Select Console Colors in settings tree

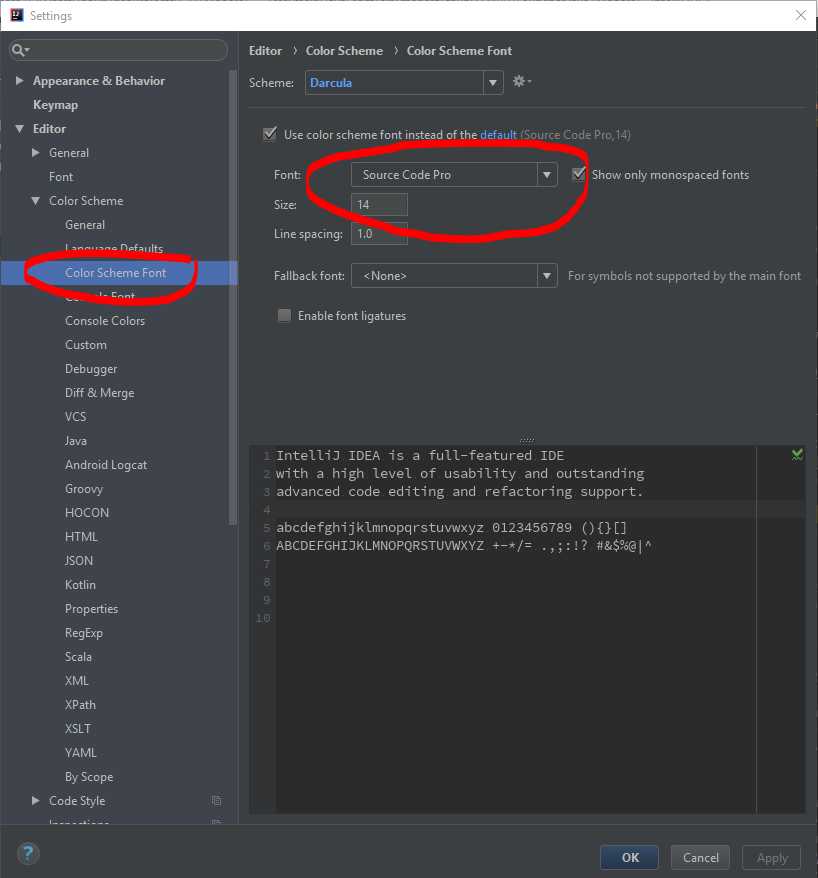tap(105, 321)
